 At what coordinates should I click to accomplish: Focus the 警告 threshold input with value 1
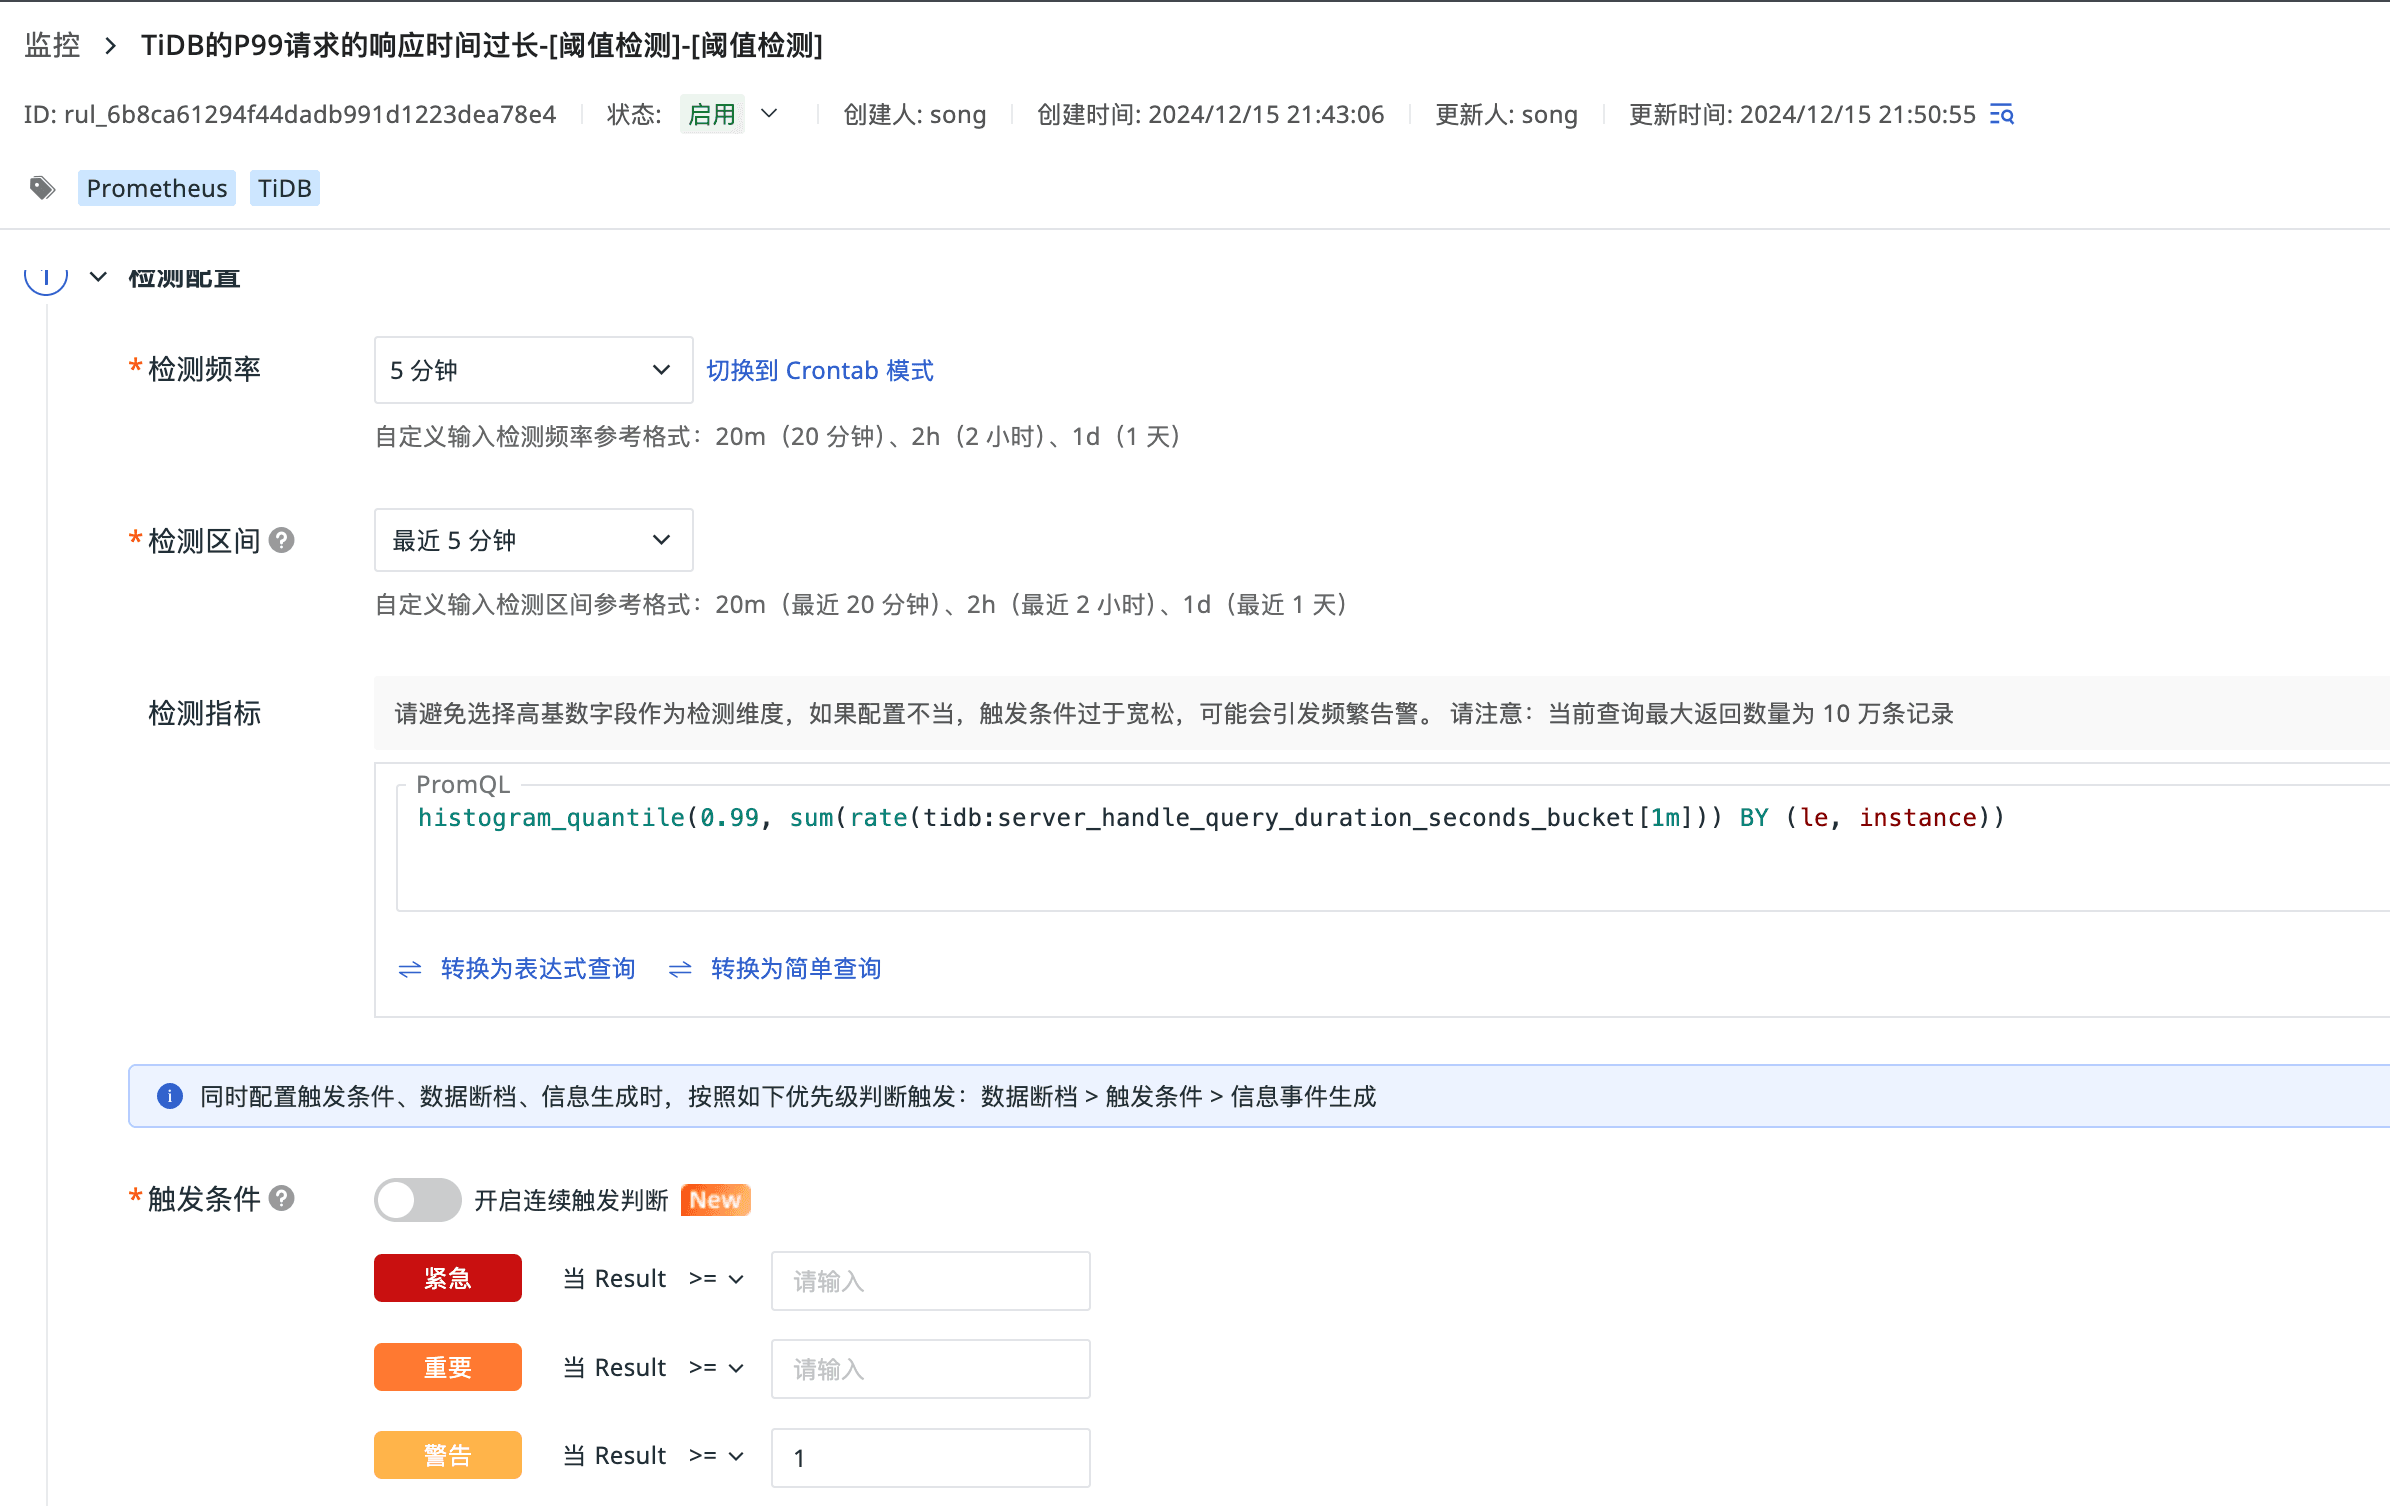[x=930, y=1458]
